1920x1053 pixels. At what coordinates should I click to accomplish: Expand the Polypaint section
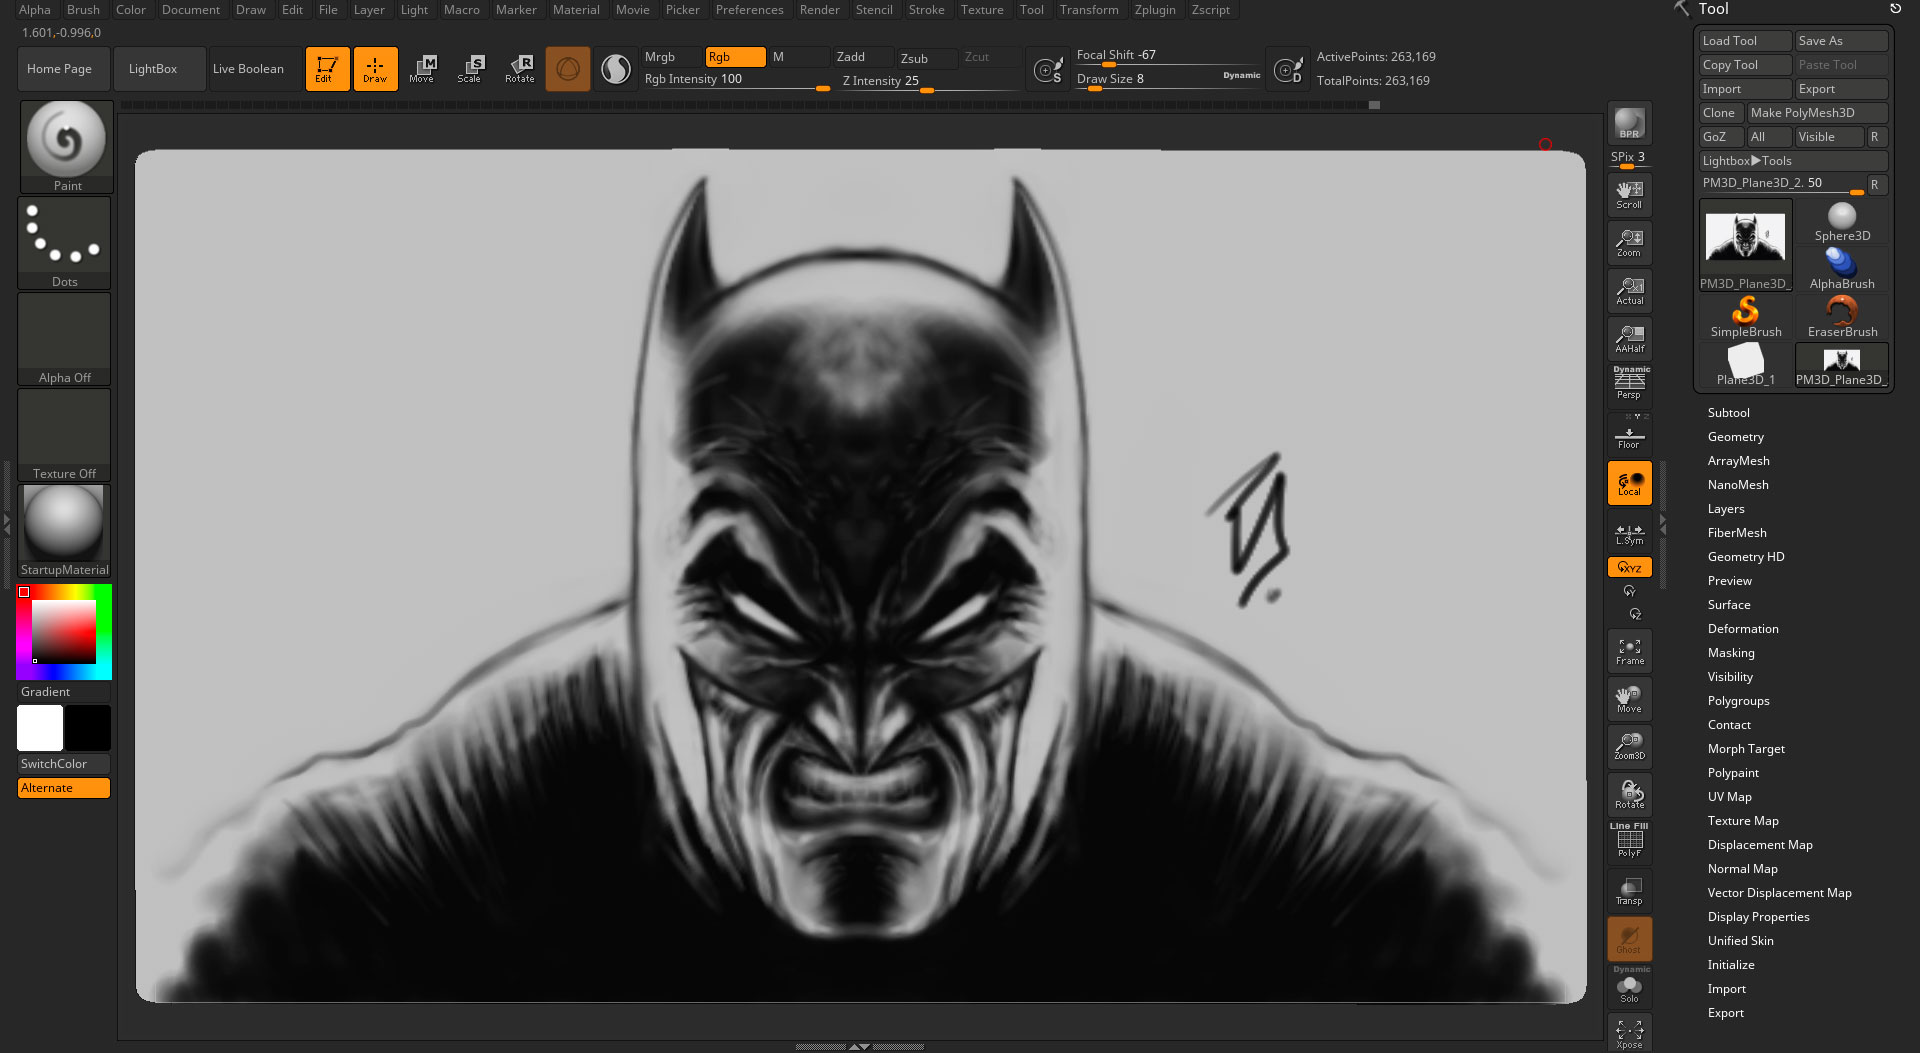point(1732,773)
